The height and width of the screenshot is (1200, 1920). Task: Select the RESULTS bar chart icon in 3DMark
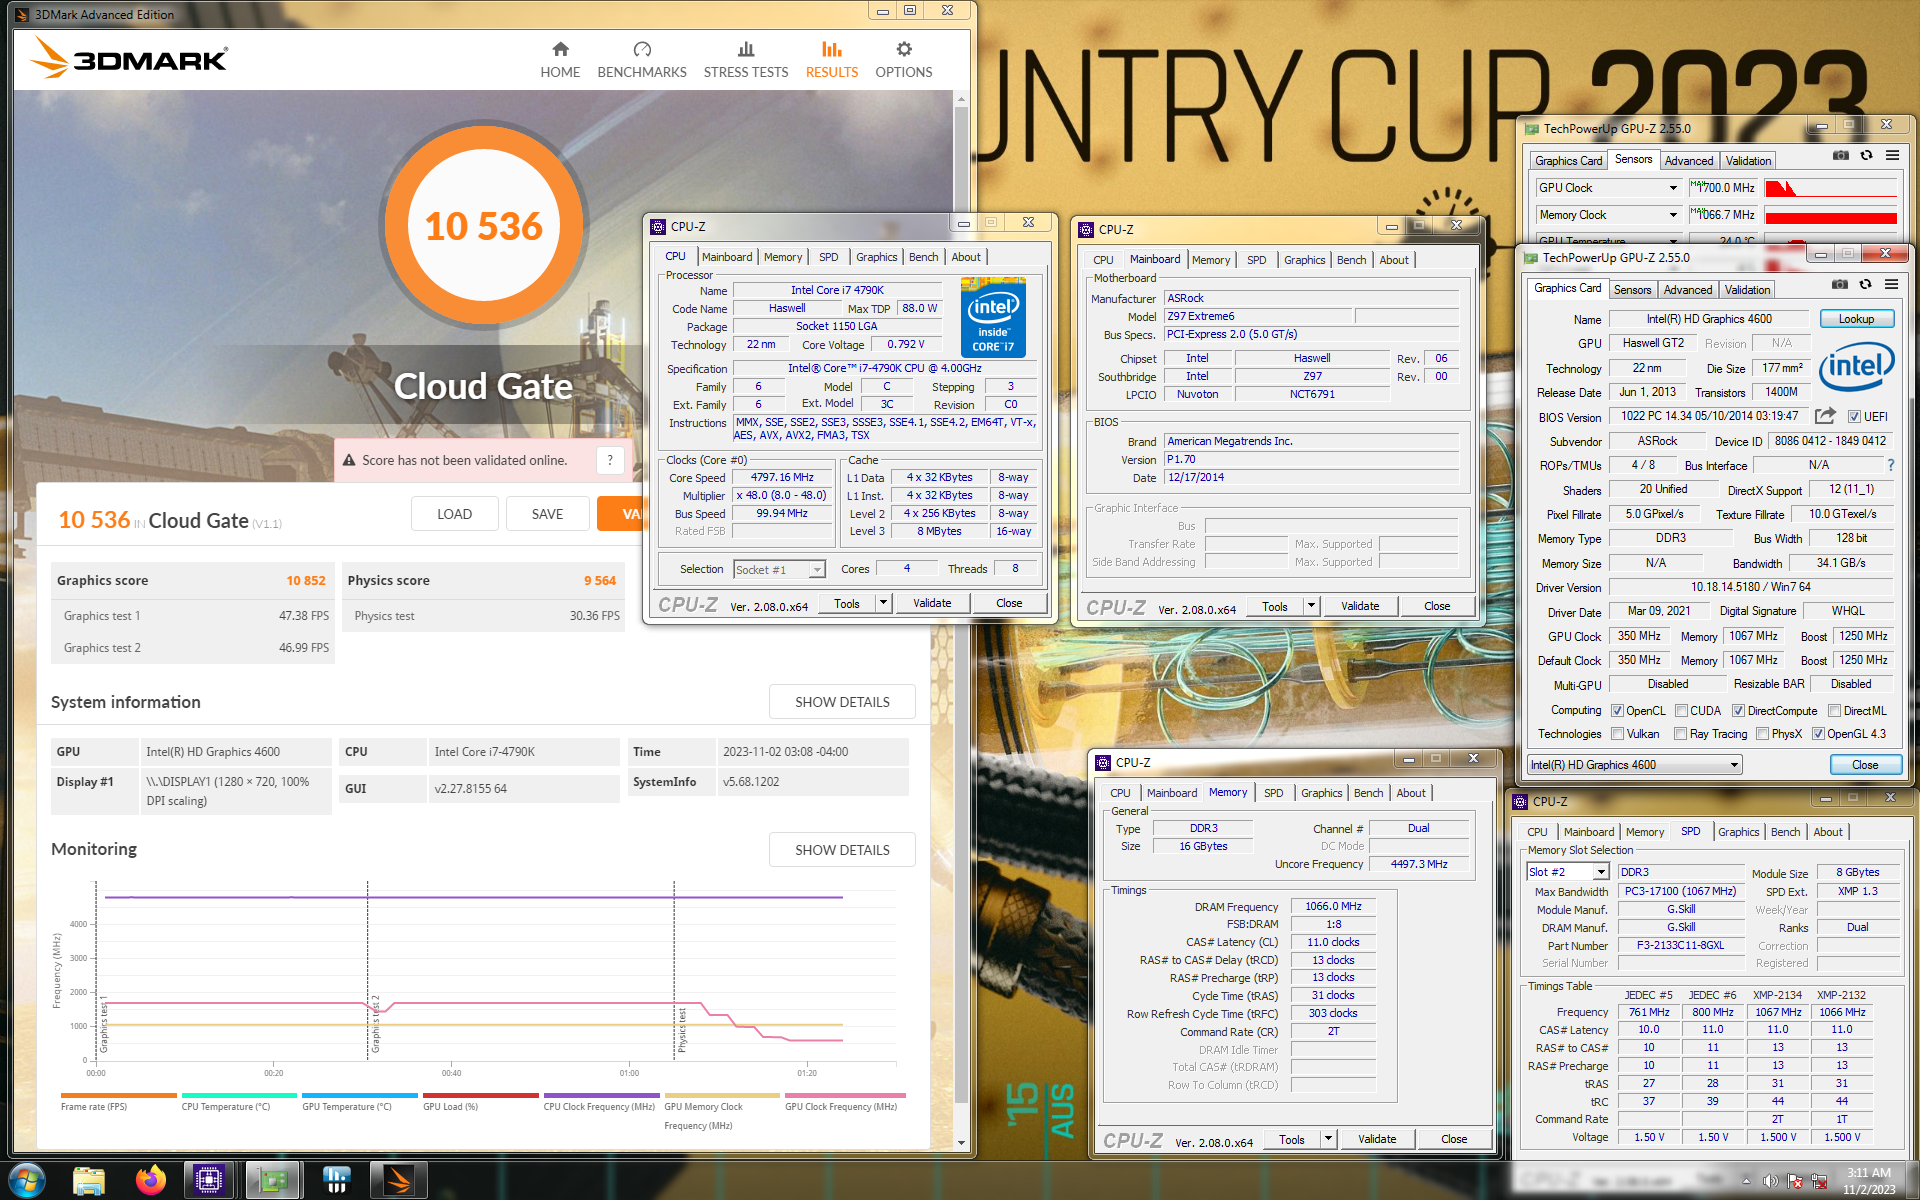tap(832, 49)
